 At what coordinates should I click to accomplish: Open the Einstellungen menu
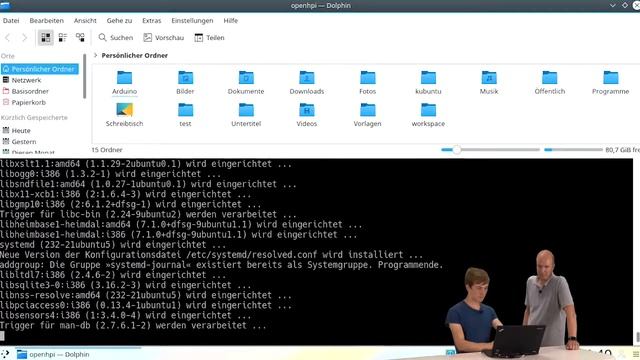pyautogui.click(x=192, y=20)
